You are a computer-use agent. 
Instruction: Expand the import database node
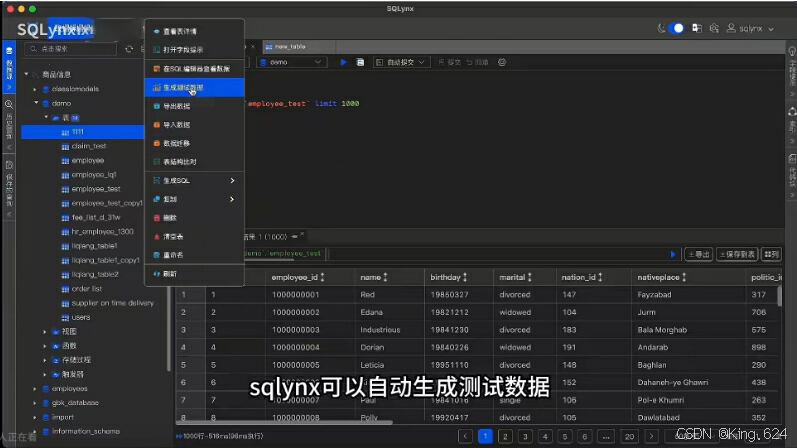[x=35, y=417]
